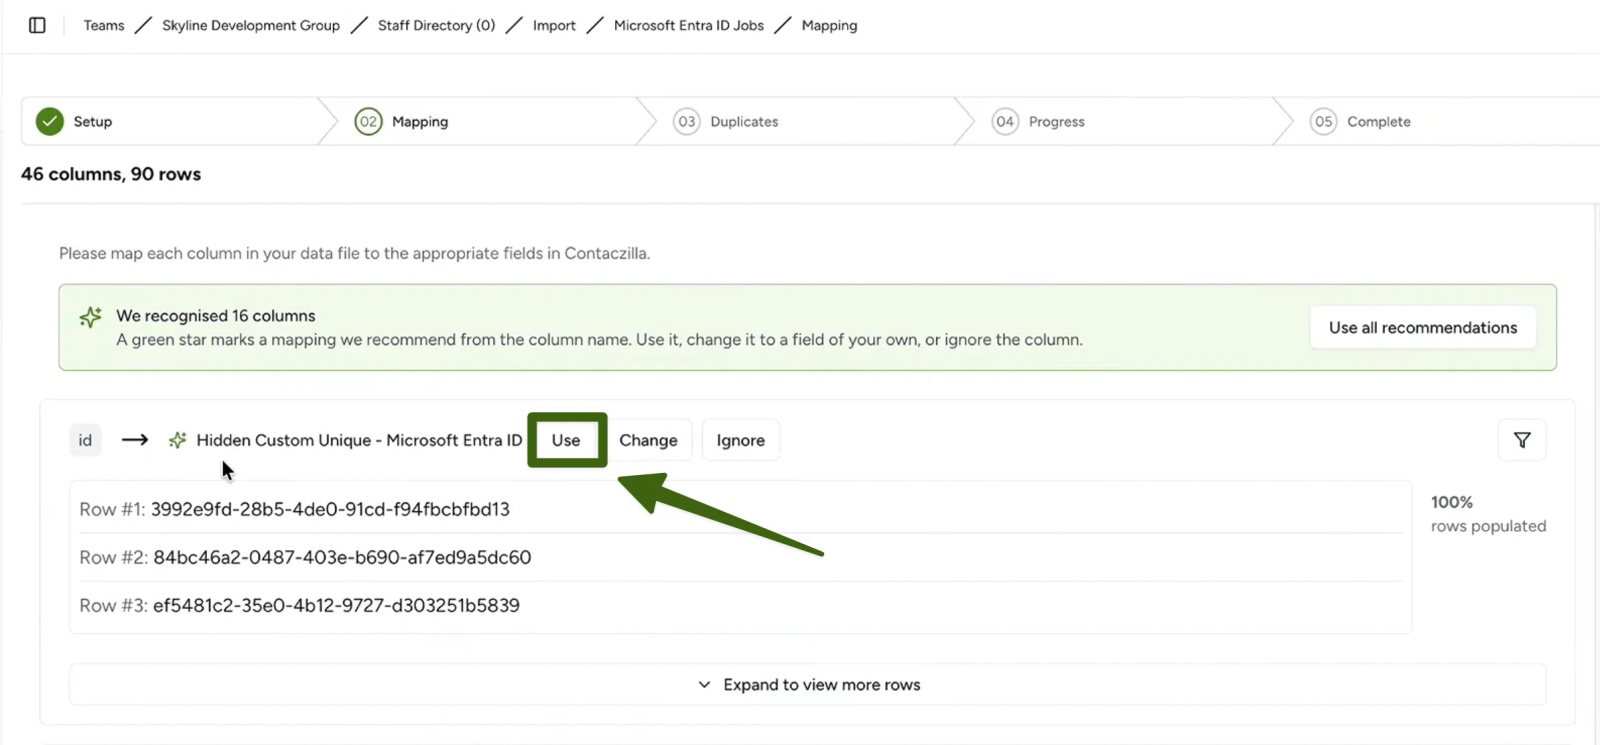Click the sparkle icon in recognised columns banner
This screenshot has width=1600, height=745.
(x=91, y=317)
